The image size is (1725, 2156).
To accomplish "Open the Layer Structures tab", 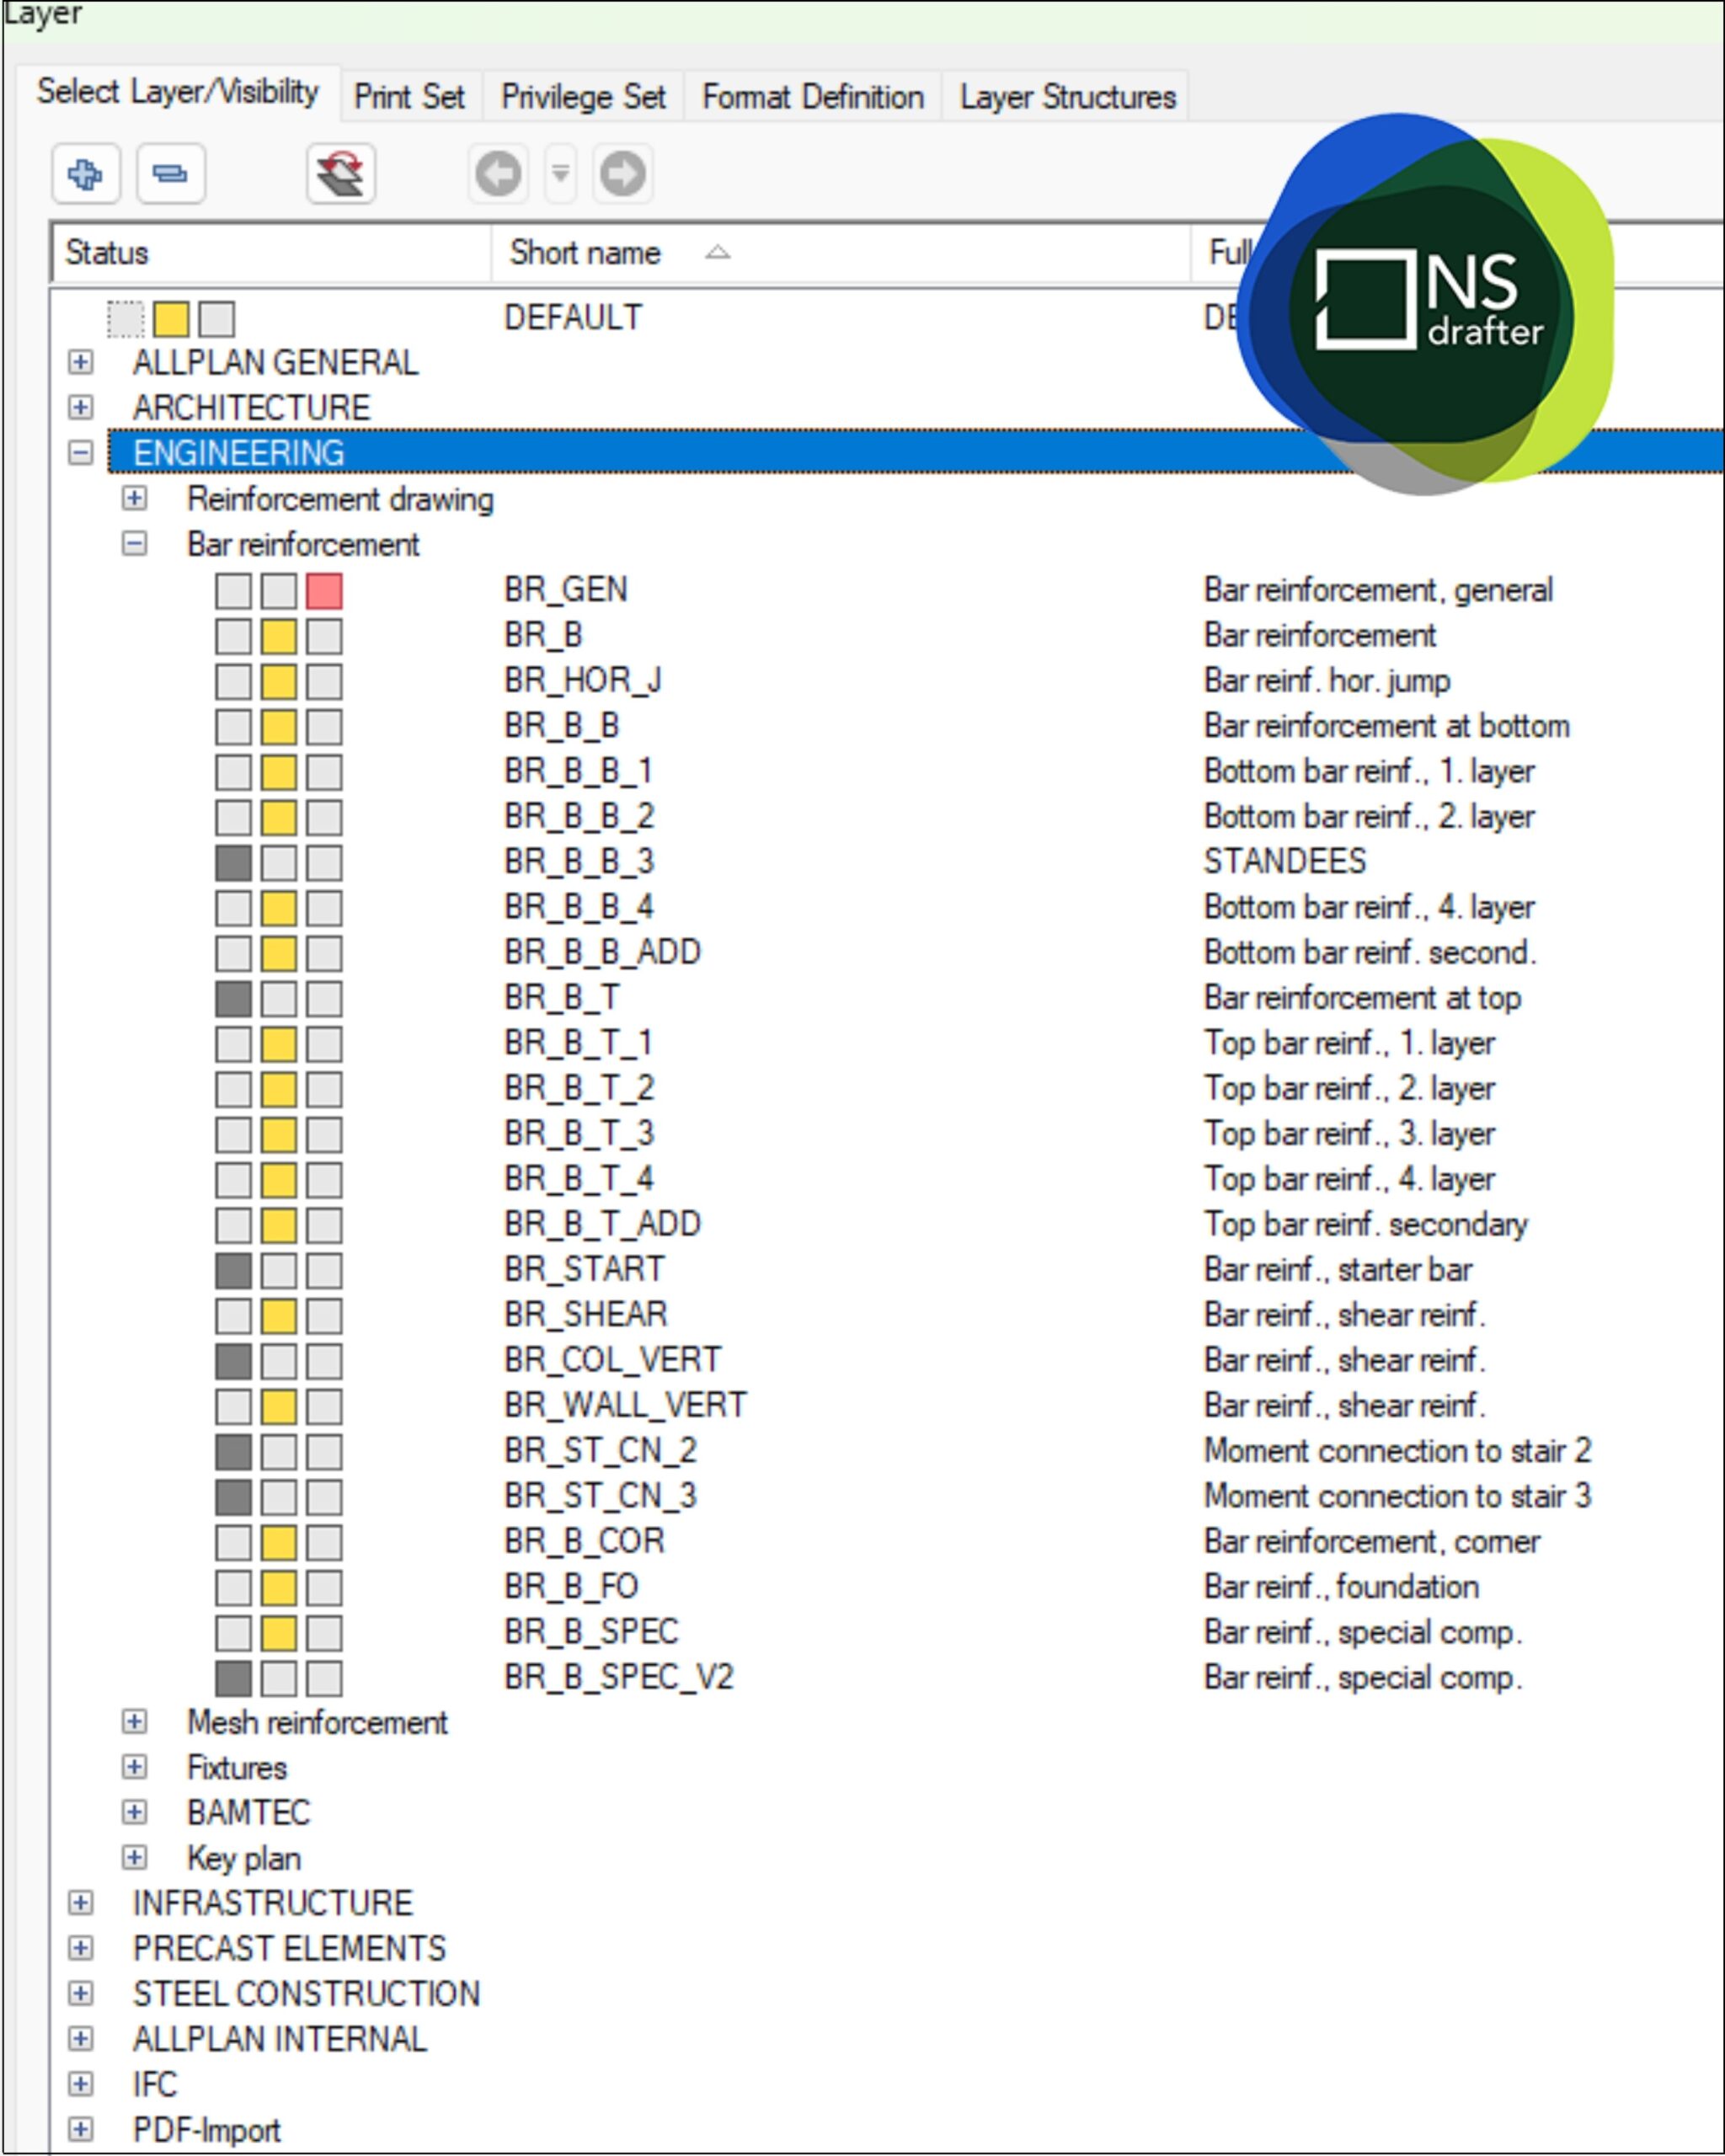I will point(1067,97).
